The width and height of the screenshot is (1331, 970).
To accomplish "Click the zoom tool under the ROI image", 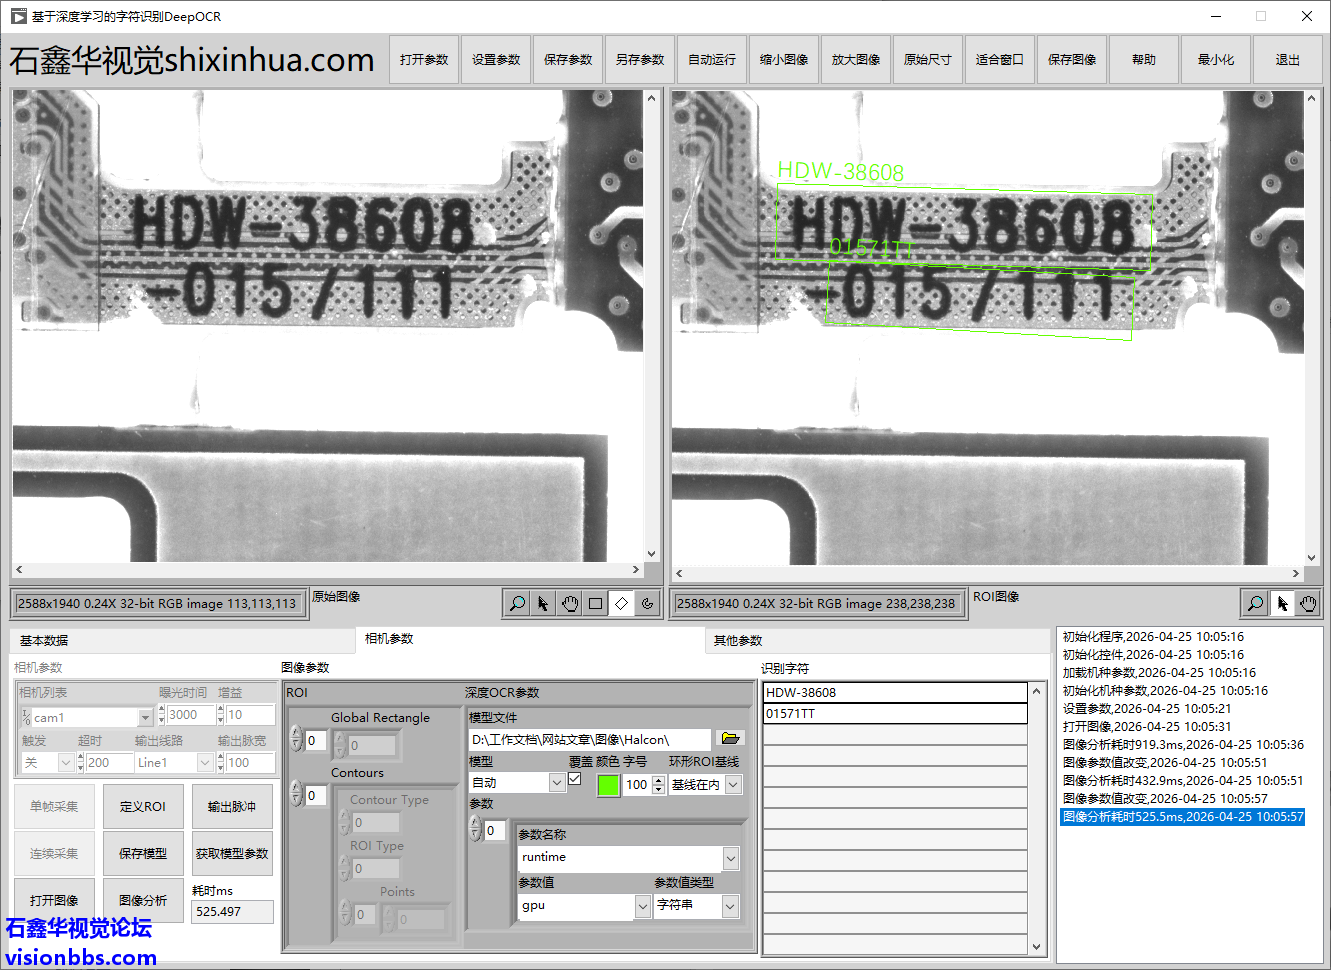I will coord(1255,603).
